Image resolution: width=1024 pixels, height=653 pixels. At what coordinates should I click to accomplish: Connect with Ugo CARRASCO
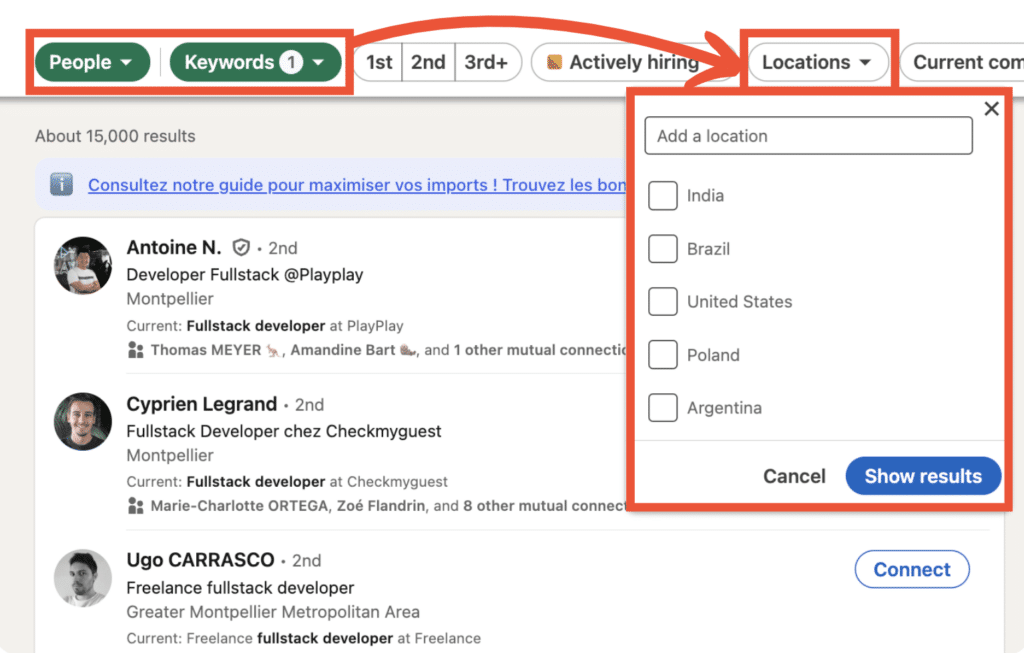coord(911,569)
